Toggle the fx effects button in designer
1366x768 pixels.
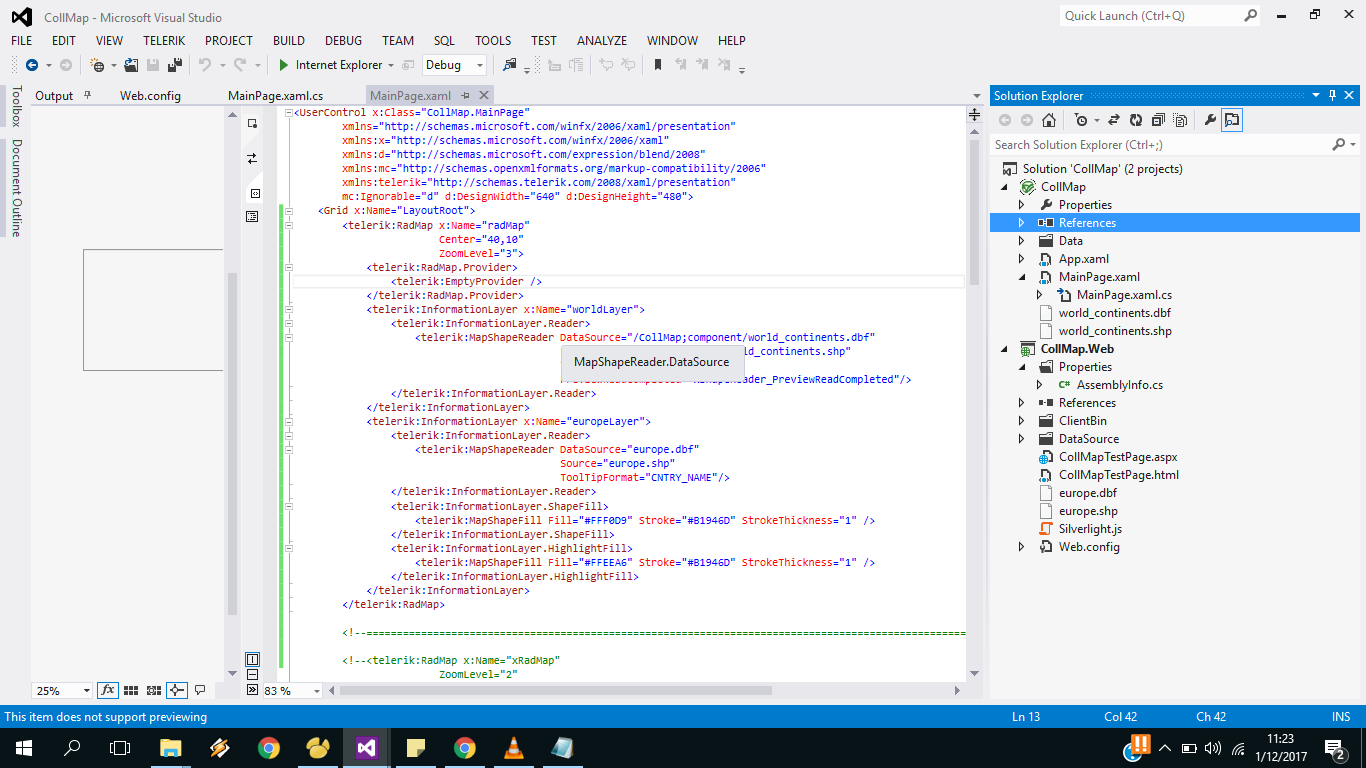pyautogui.click(x=108, y=690)
